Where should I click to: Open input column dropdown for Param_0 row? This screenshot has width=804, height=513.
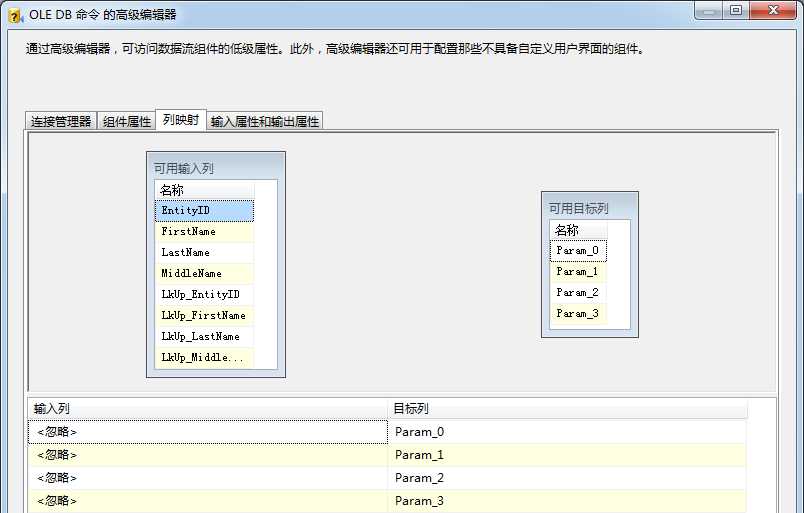pos(208,432)
